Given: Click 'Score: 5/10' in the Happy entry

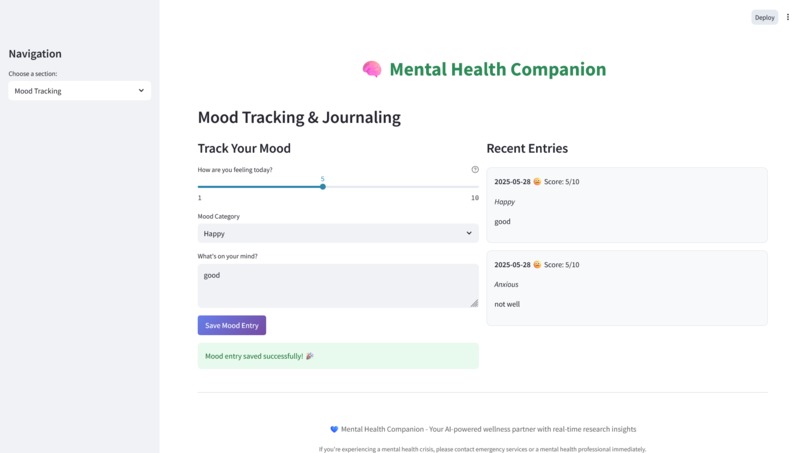Looking at the screenshot, I should coord(561,182).
